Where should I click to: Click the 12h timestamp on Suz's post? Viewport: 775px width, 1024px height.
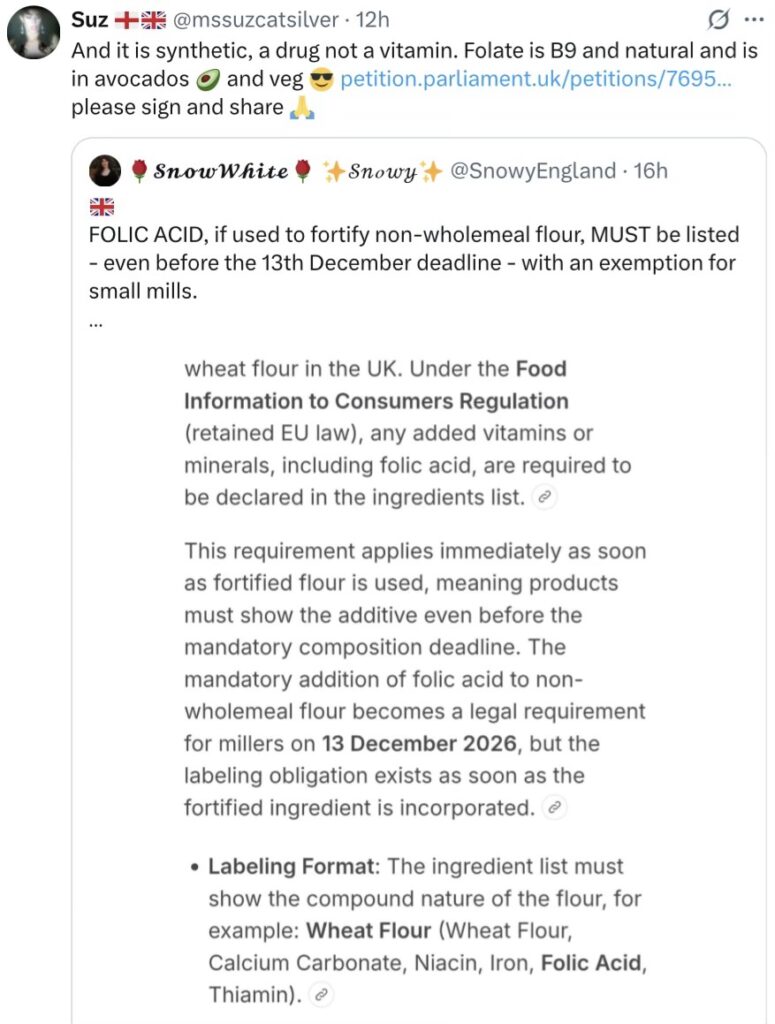(x=372, y=20)
